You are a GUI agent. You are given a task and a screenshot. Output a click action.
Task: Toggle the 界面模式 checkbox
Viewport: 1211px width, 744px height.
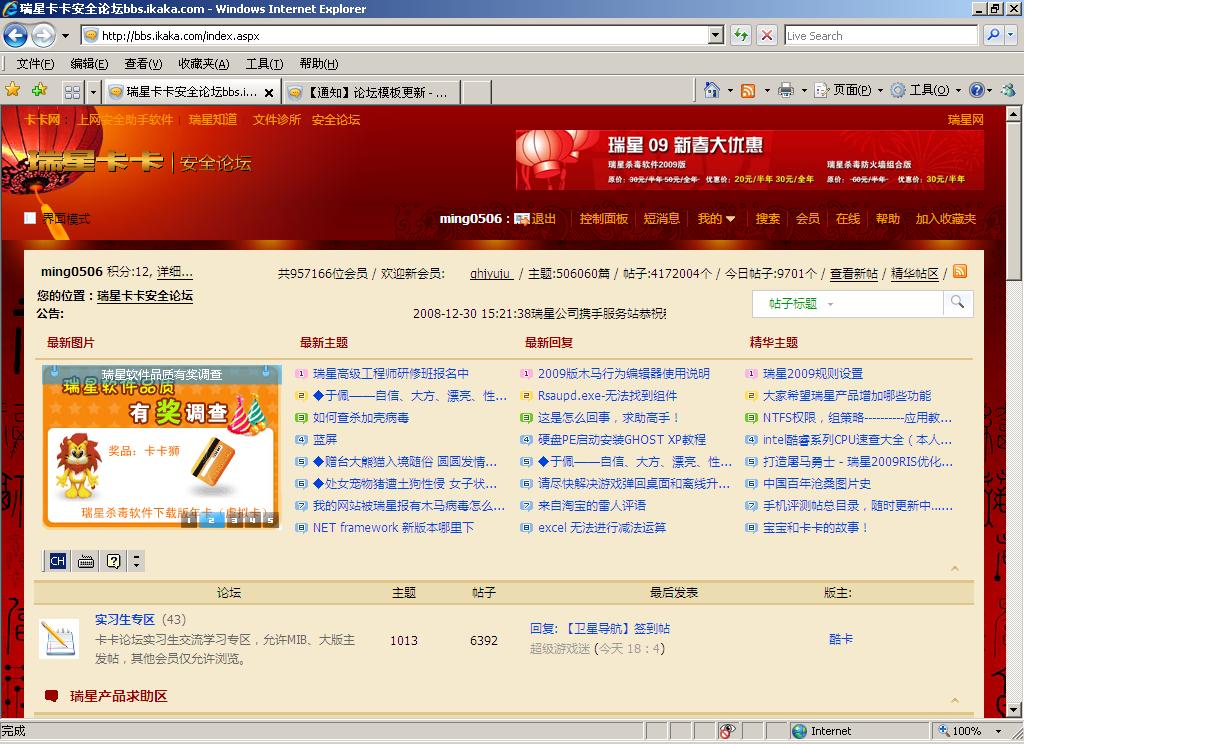pyautogui.click(x=30, y=218)
